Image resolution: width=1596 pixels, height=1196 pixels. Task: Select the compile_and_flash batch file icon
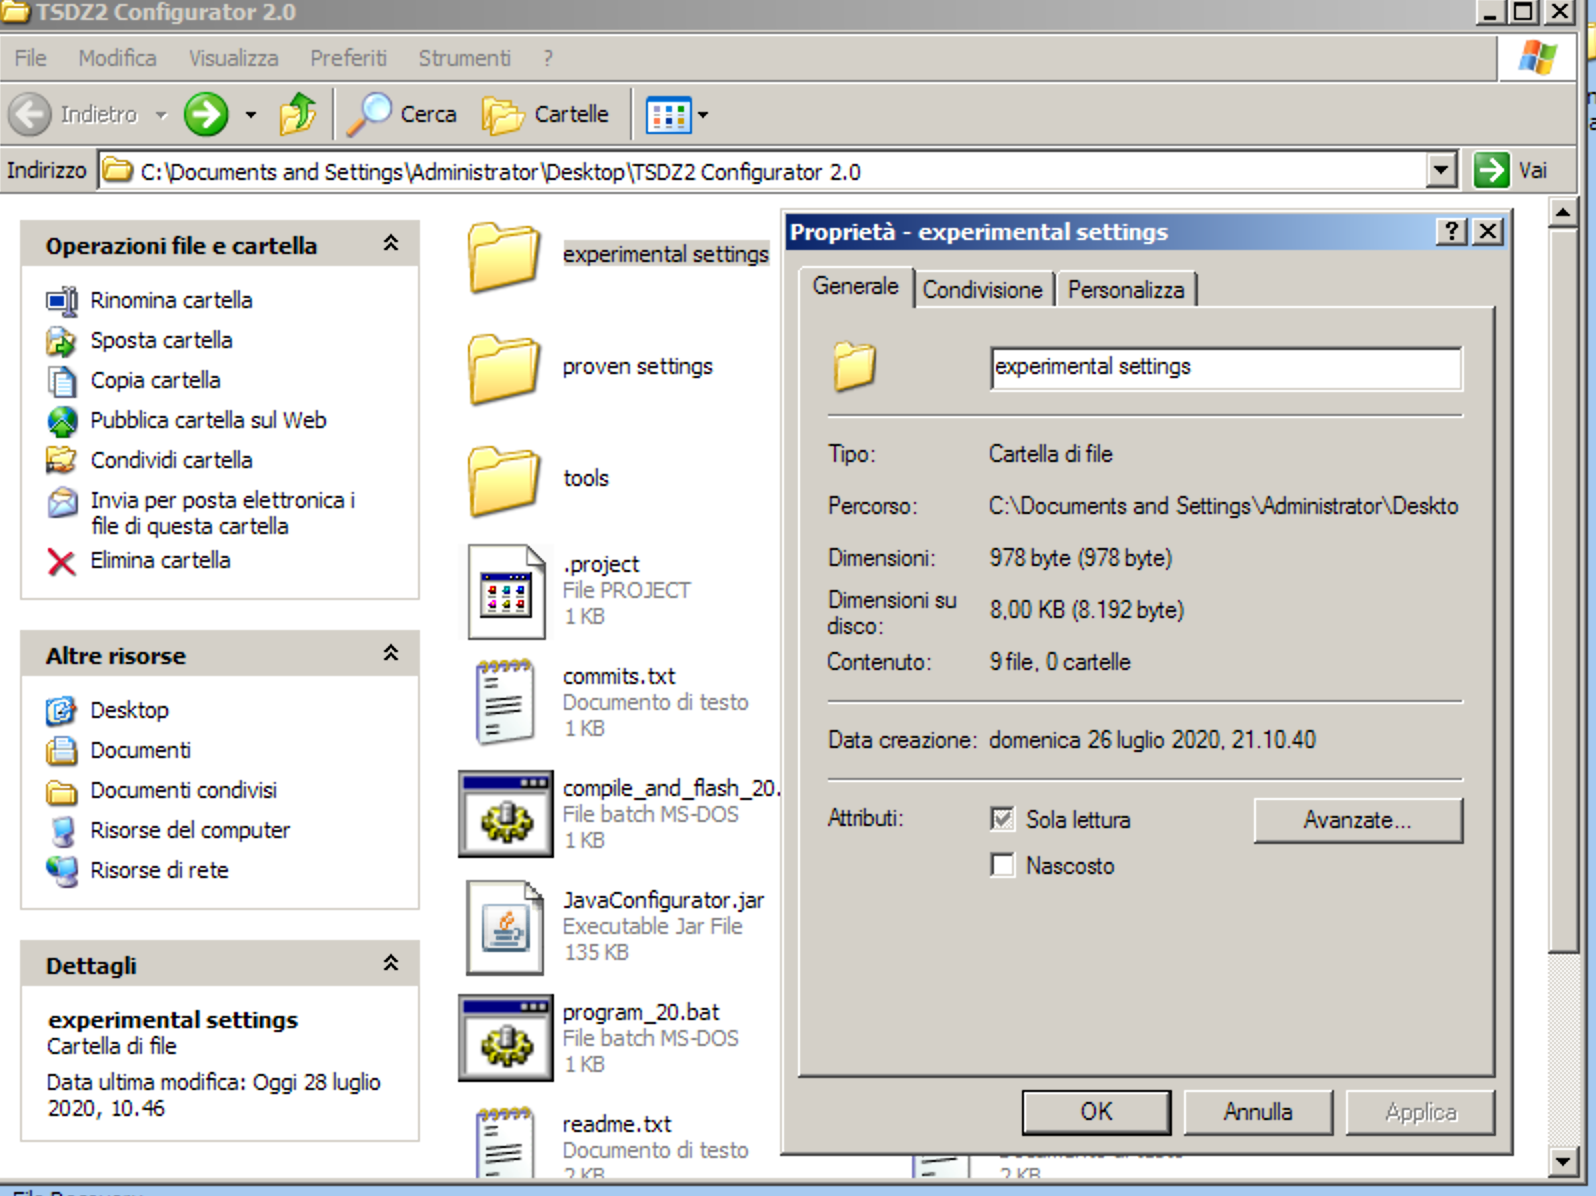[x=505, y=814]
